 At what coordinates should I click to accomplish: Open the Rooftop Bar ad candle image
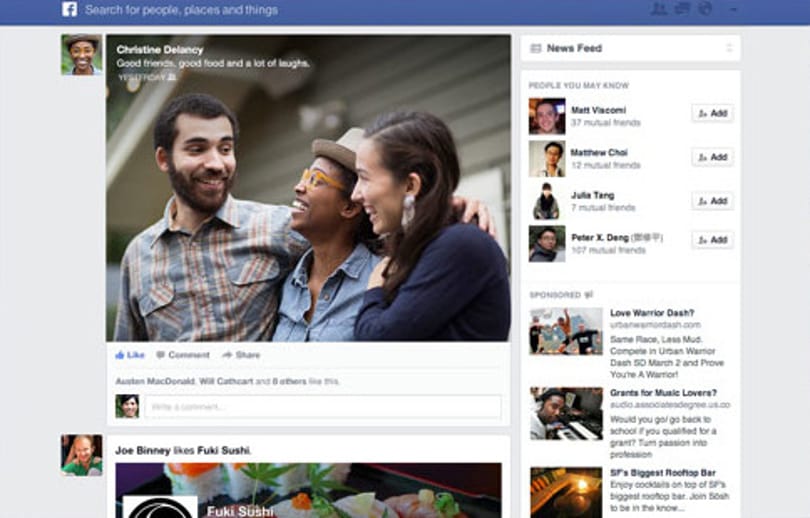click(x=566, y=493)
